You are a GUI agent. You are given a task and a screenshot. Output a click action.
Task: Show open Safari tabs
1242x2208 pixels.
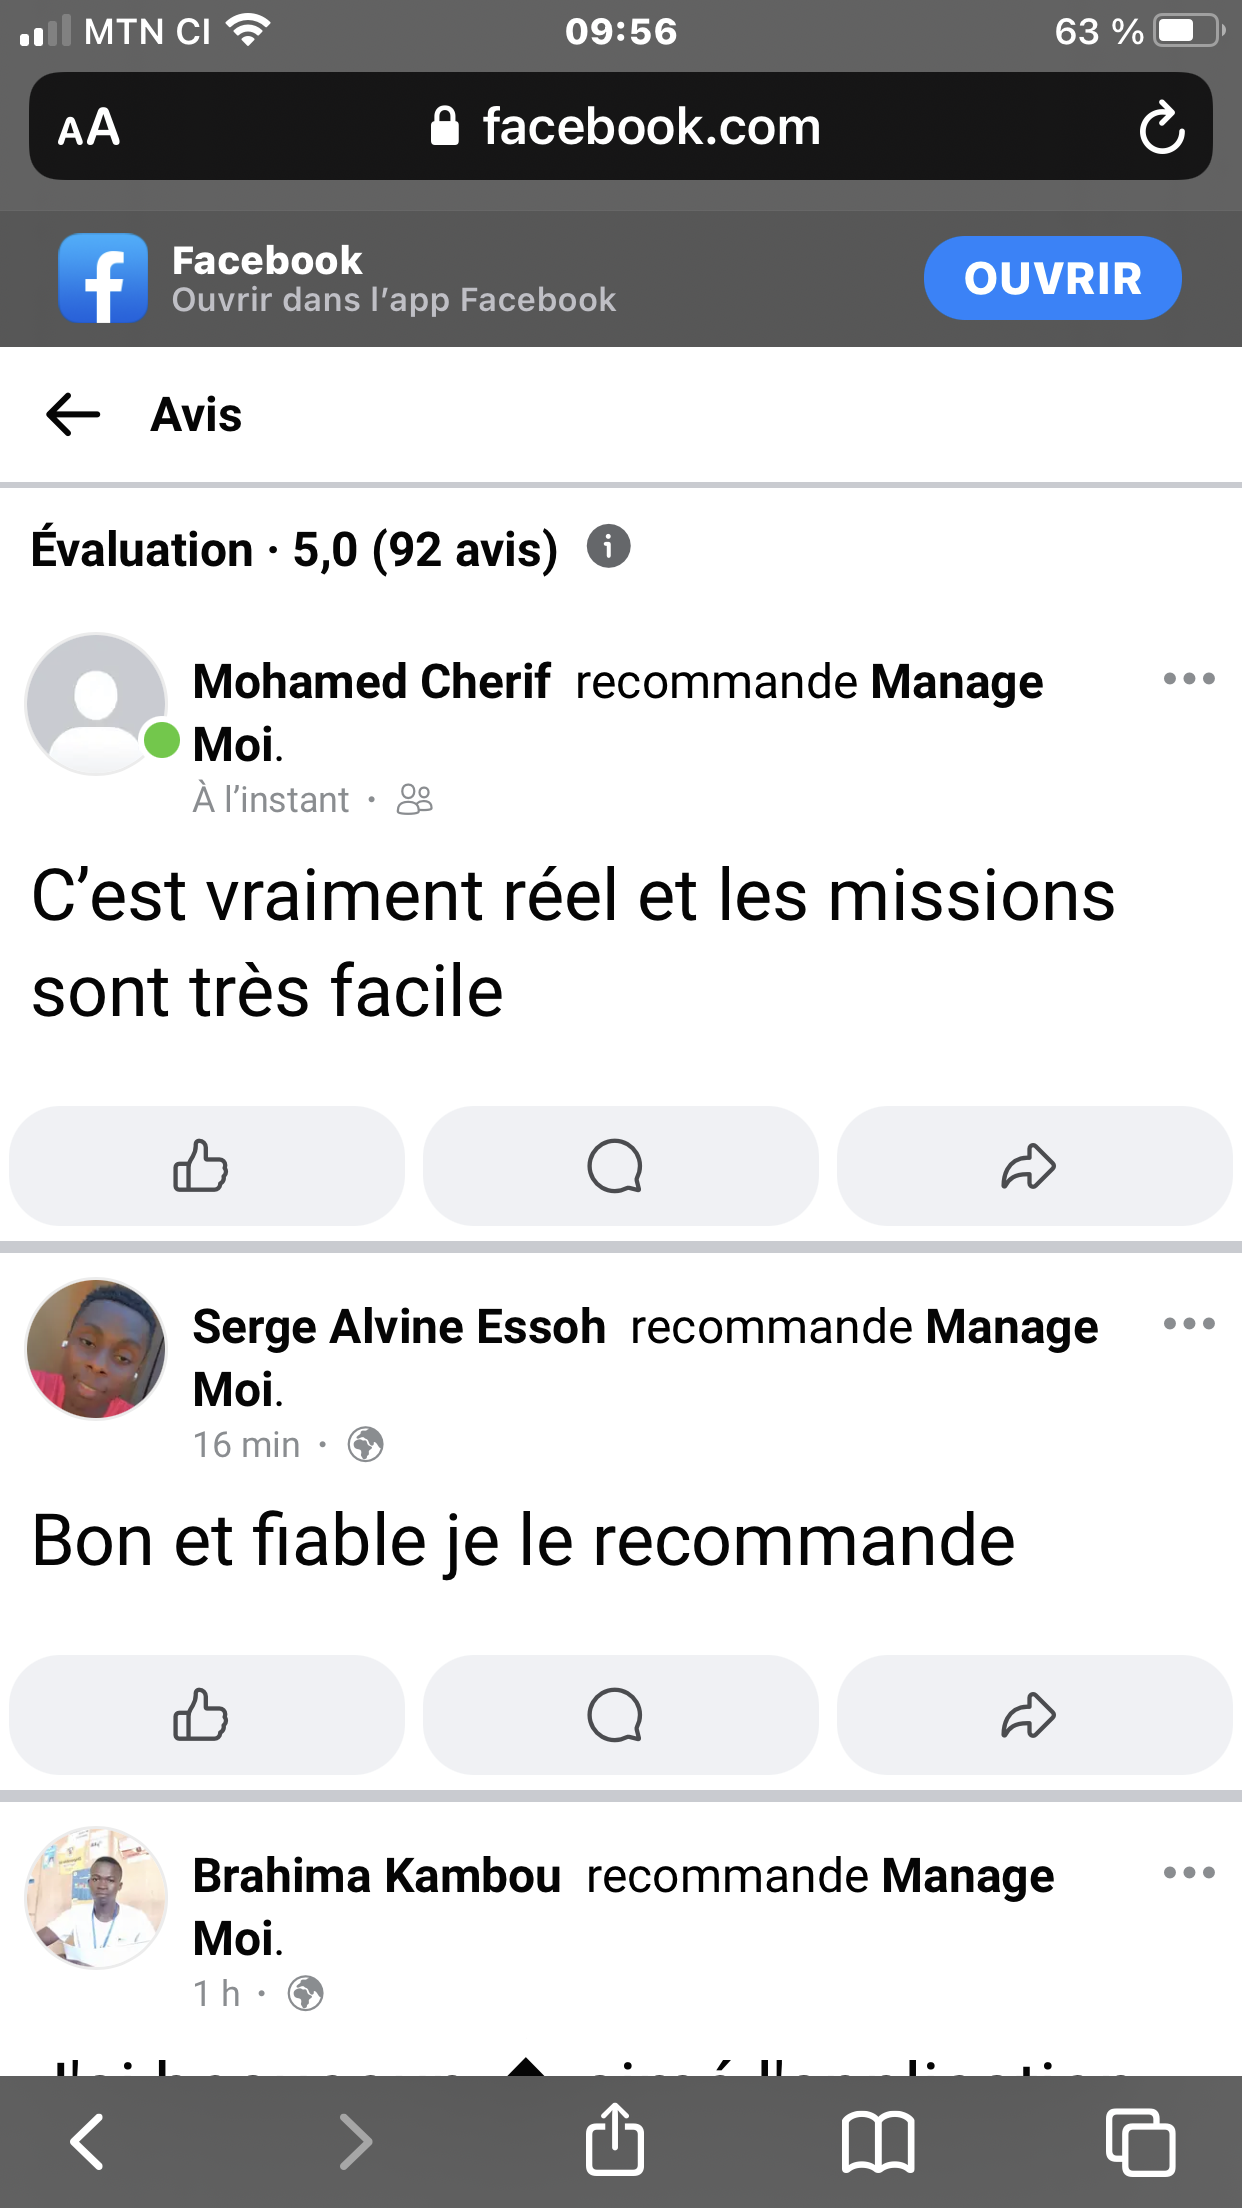pyautogui.click(x=1140, y=2142)
